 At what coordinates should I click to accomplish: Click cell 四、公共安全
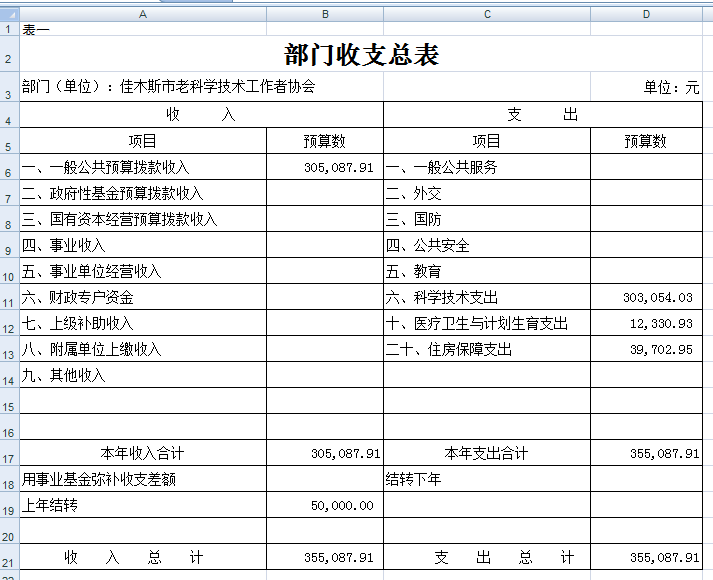click(x=487, y=245)
